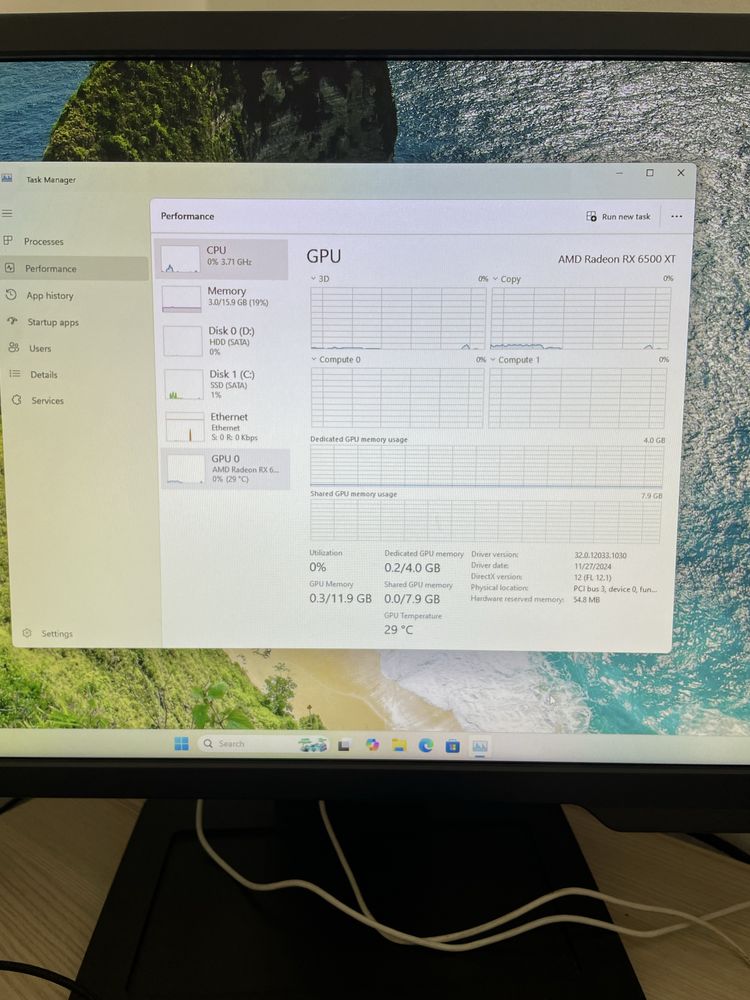Open the Copy engine graph dropdown
Viewport: 750px width, 1000px height.
495,279
